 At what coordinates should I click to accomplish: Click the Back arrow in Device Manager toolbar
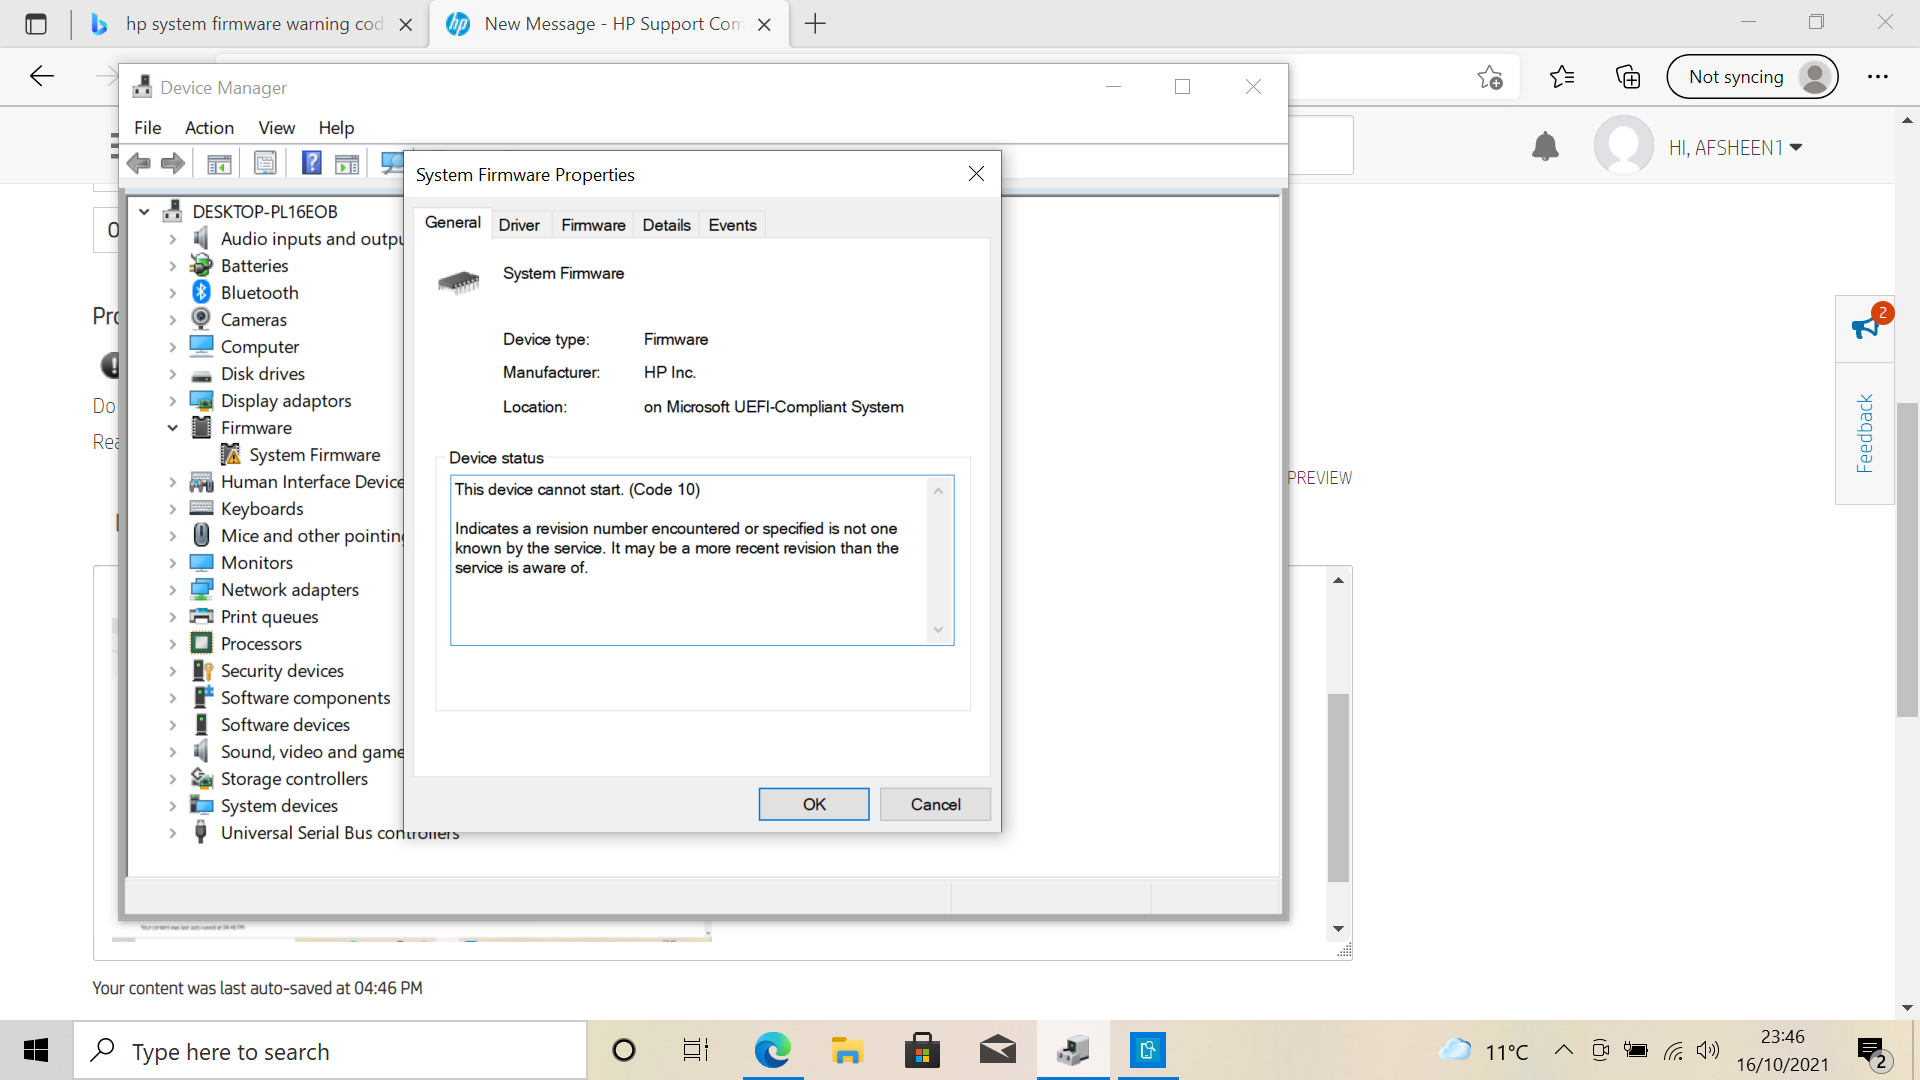(140, 163)
